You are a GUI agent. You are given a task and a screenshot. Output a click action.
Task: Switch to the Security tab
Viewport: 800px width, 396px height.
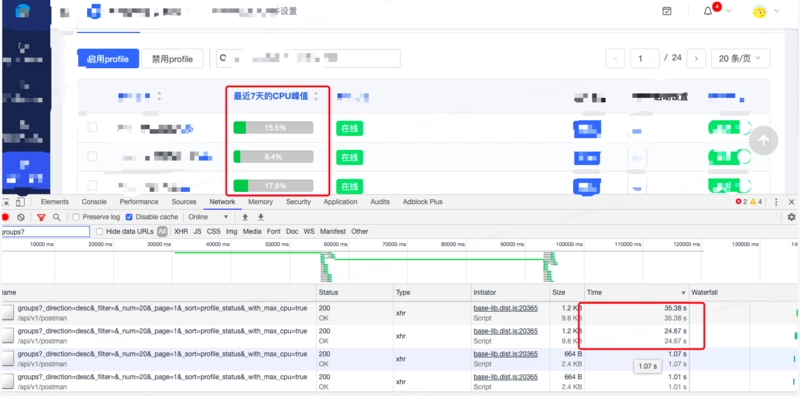point(298,202)
